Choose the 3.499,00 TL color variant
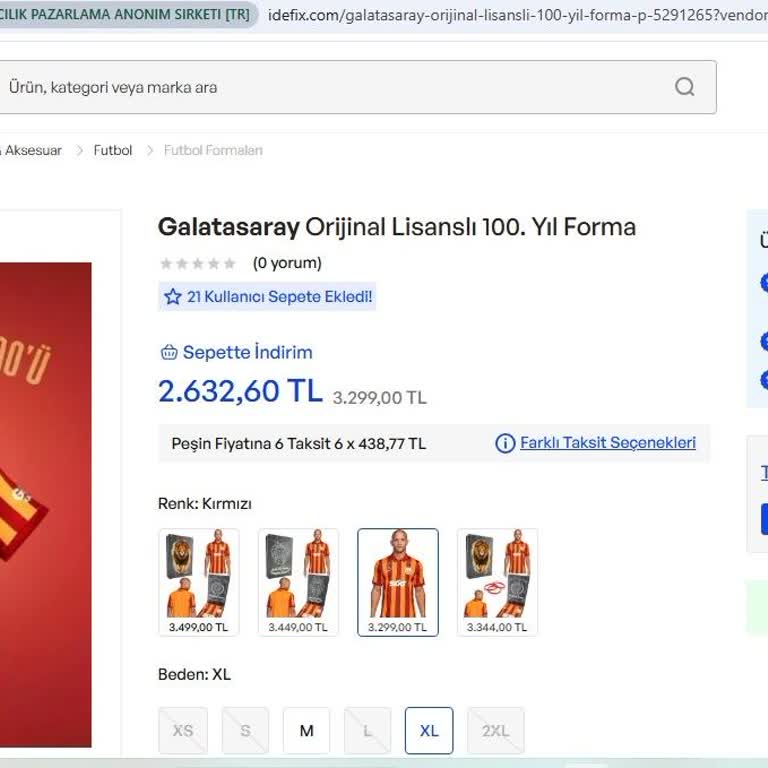 tap(199, 582)
